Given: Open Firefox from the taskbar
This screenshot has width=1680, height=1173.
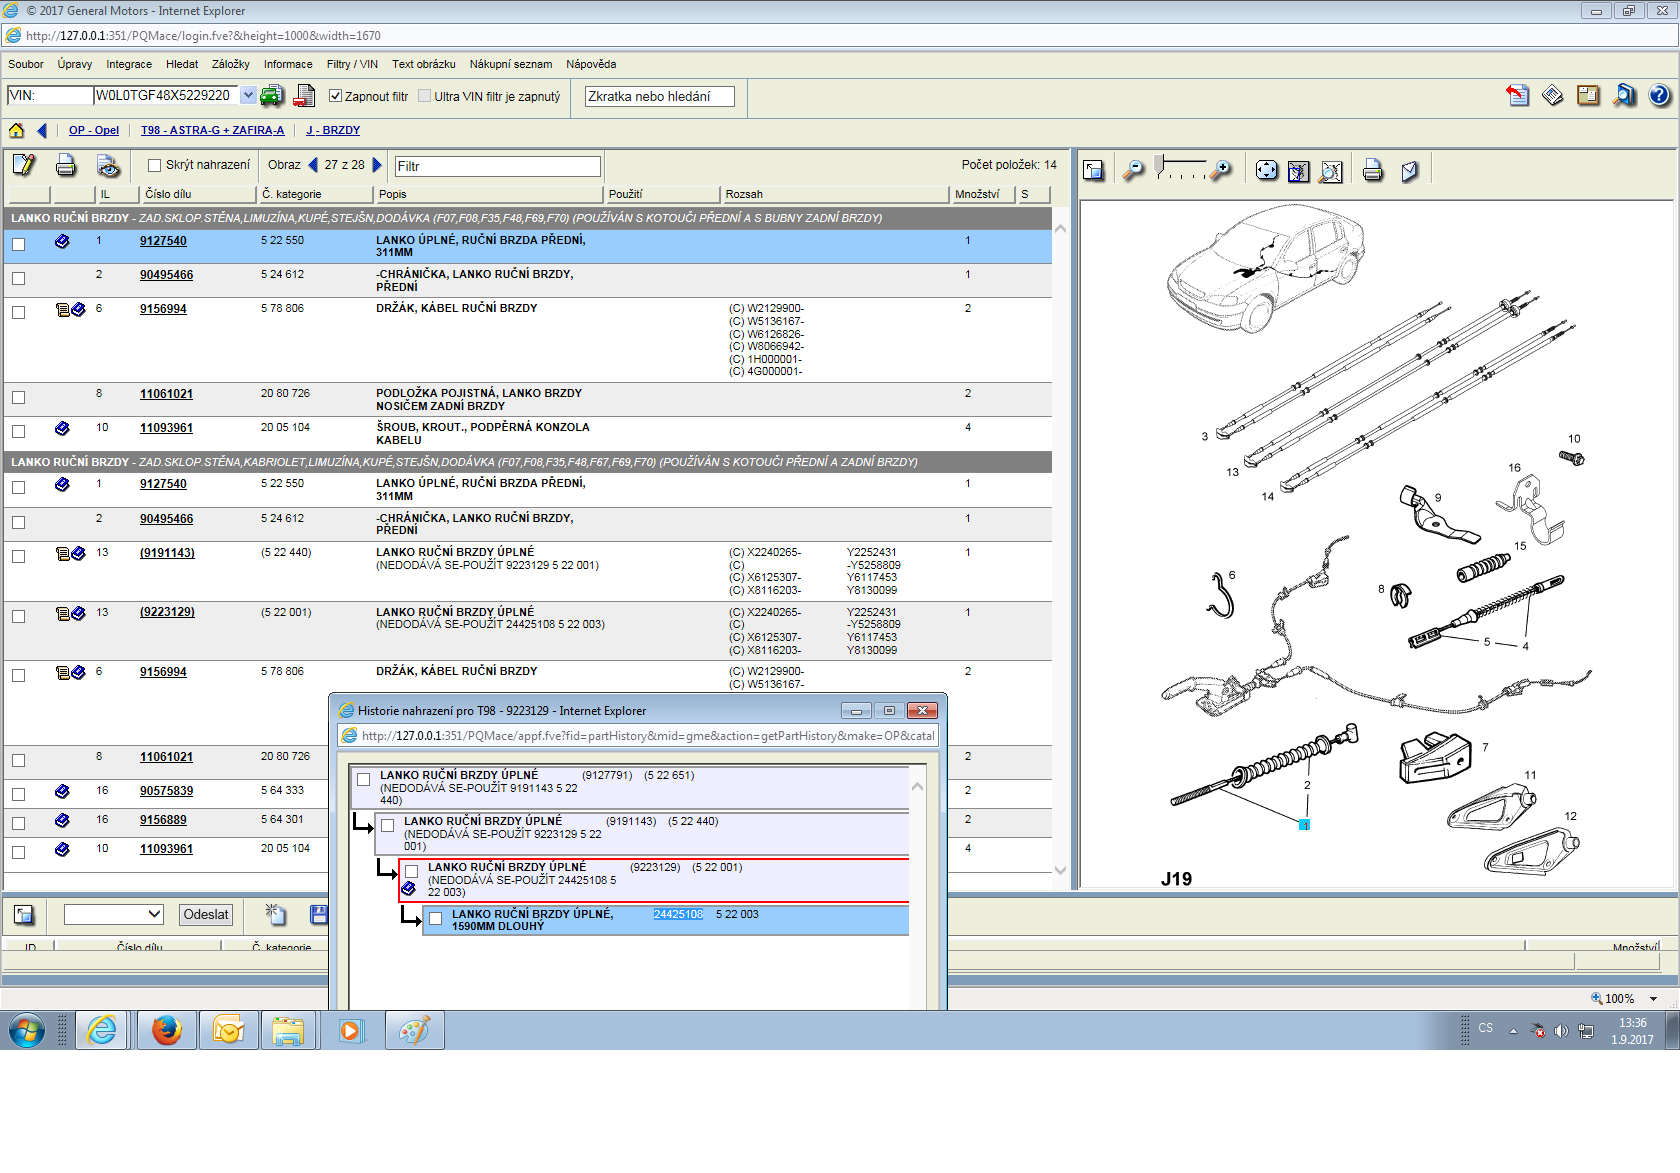Looking at the screenshot, I should pyautogui.click(x=166, y=1030).
